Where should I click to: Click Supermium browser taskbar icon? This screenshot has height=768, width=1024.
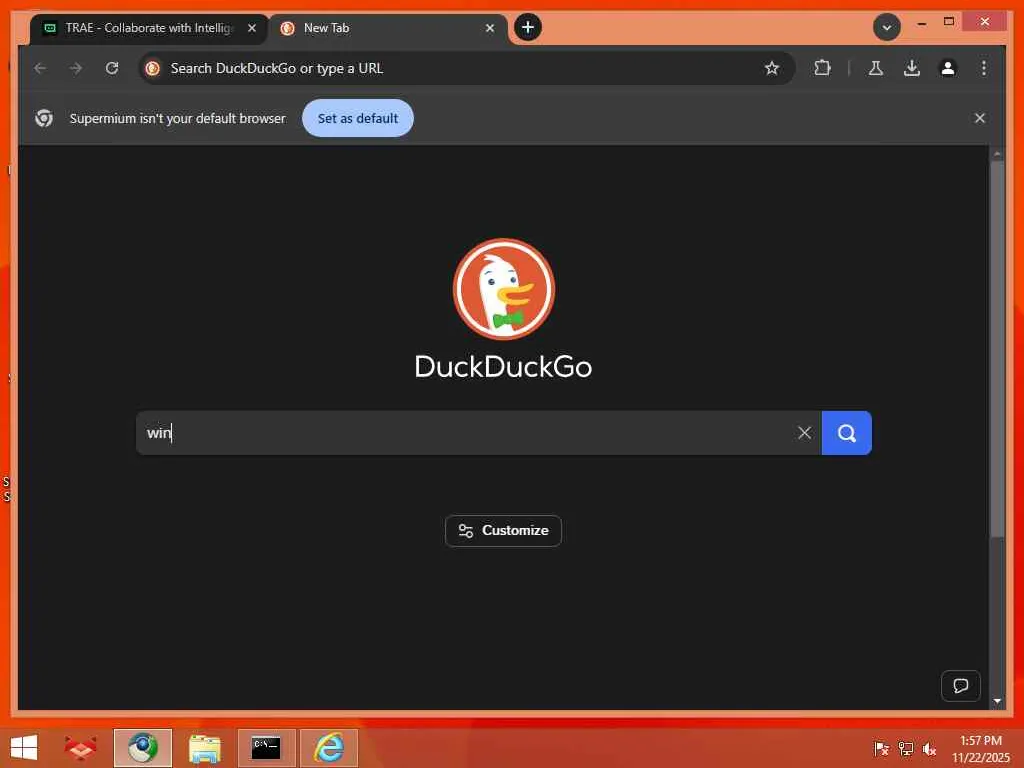click(142, 748)
